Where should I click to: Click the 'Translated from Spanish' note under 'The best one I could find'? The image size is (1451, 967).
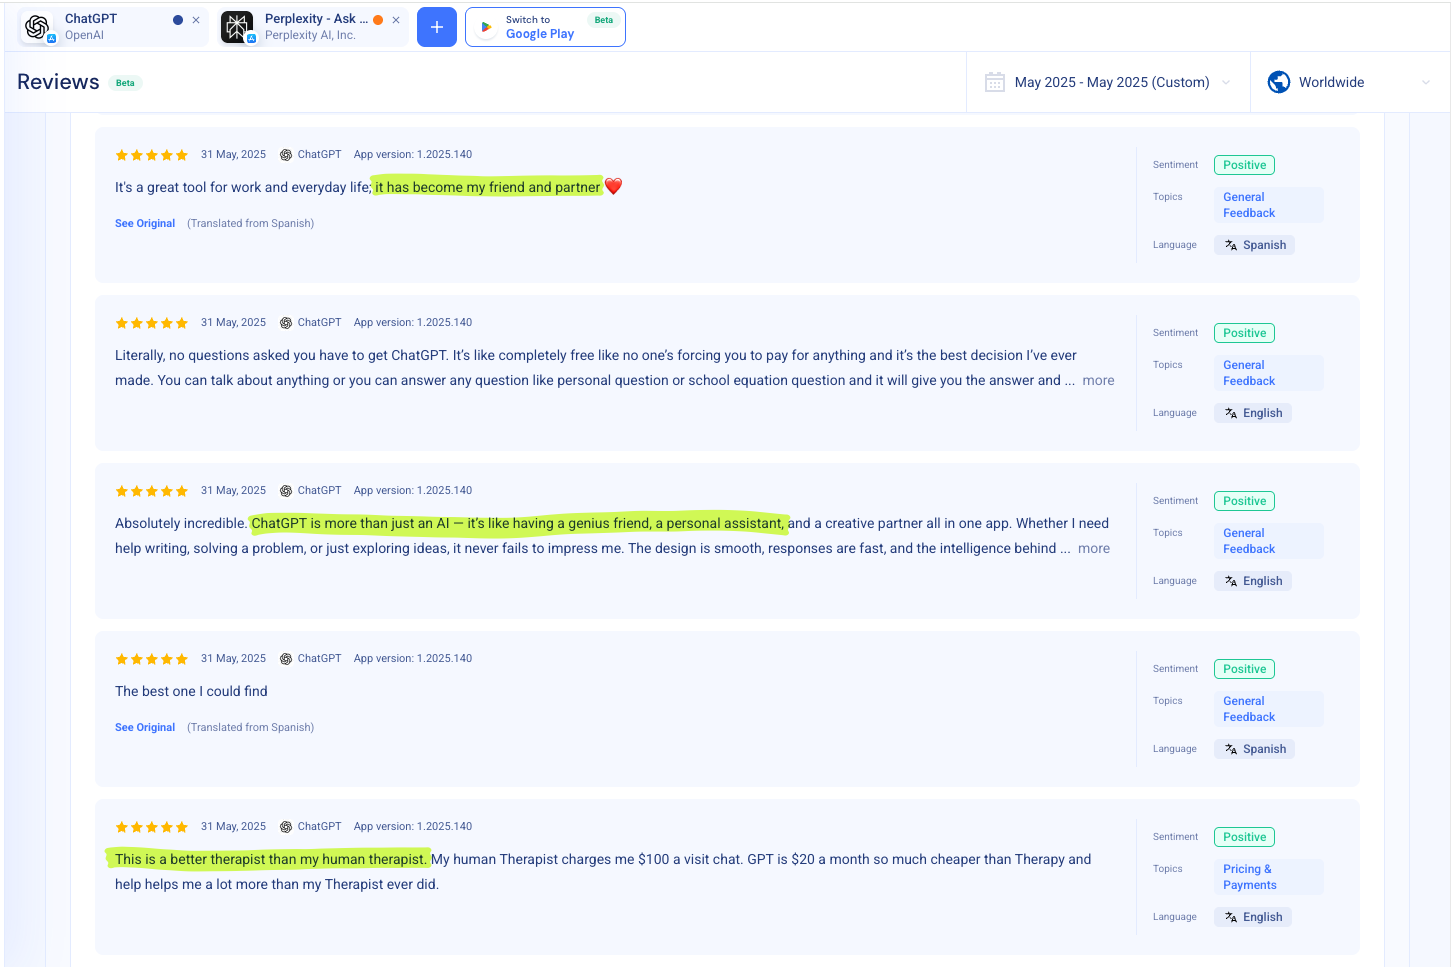(250, 727)
